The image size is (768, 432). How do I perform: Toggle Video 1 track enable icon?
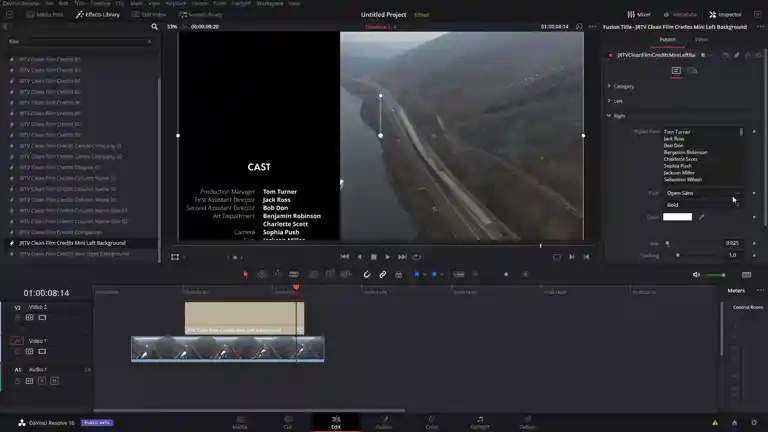click(42, 352)
